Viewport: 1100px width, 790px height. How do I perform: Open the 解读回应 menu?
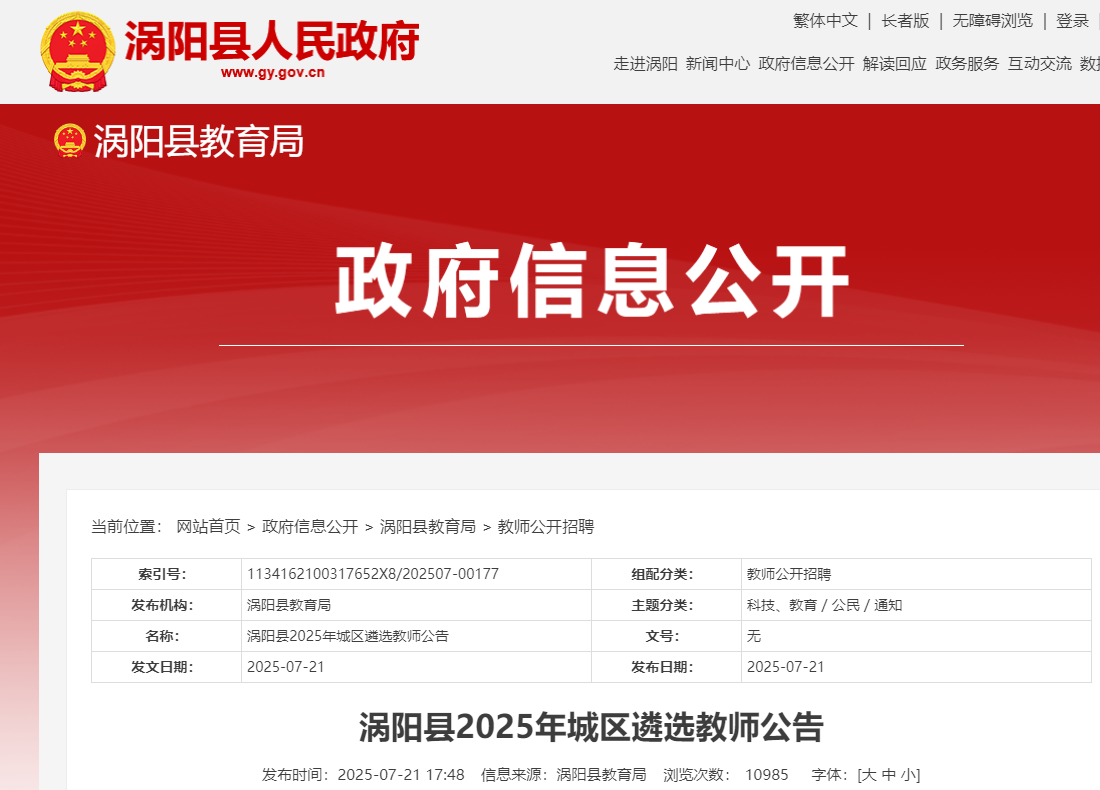point(894,64)
